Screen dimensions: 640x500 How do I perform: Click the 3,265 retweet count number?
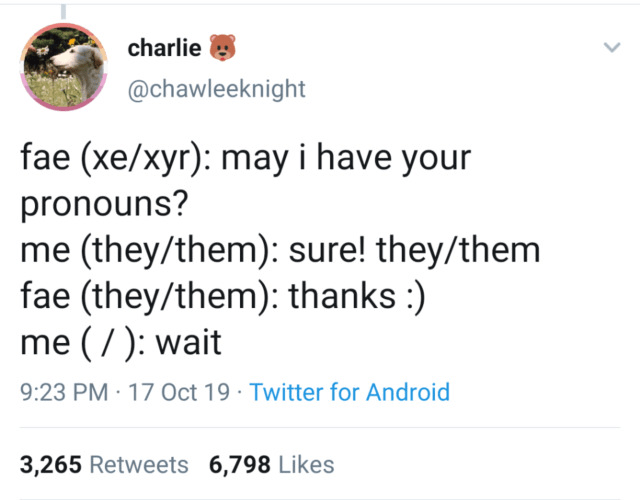coord(51,464)
